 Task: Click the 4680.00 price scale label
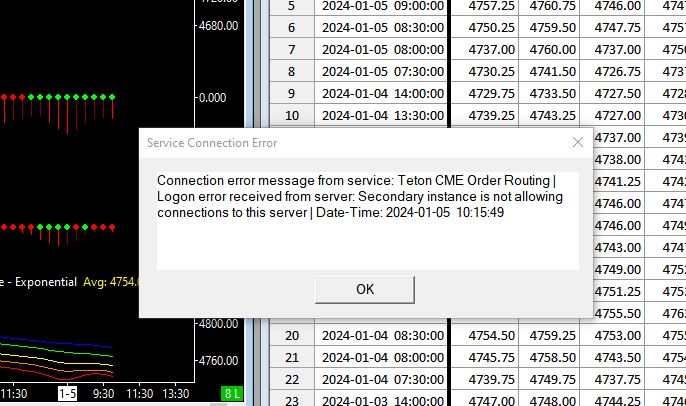click(x=218, y=25)
